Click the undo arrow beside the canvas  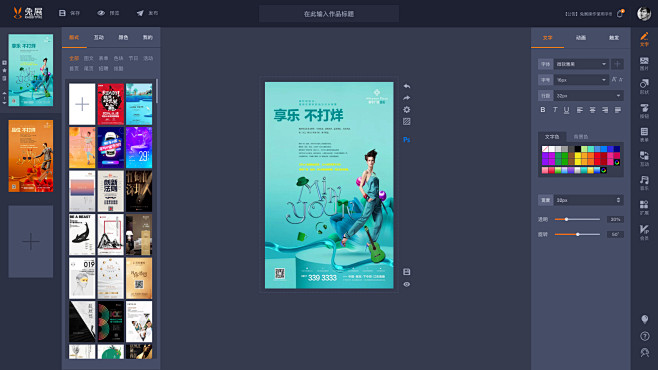407,86
